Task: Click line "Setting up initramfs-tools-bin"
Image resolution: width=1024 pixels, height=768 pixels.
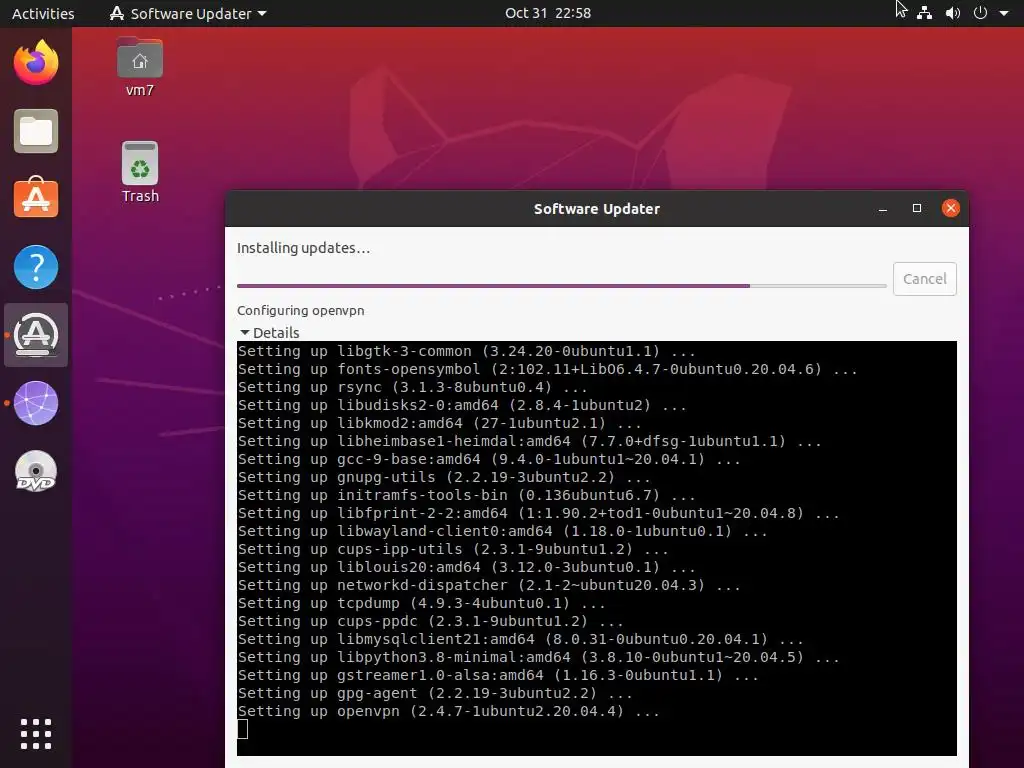Action: coord(466,495)
